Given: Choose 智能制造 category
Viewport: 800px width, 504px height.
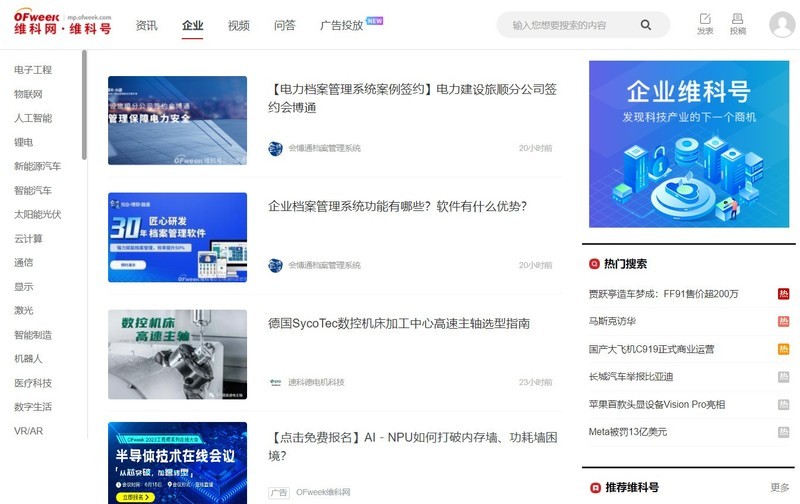Looking at the screenshot, I should coord(33,335).
